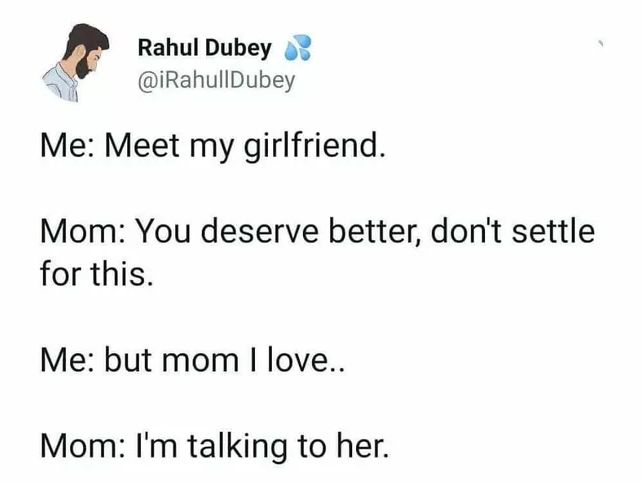Screen dimensions: 642x483
Task: Click the line 'Me: Meet my girlfriend.'
Action: tap(213, 147)
